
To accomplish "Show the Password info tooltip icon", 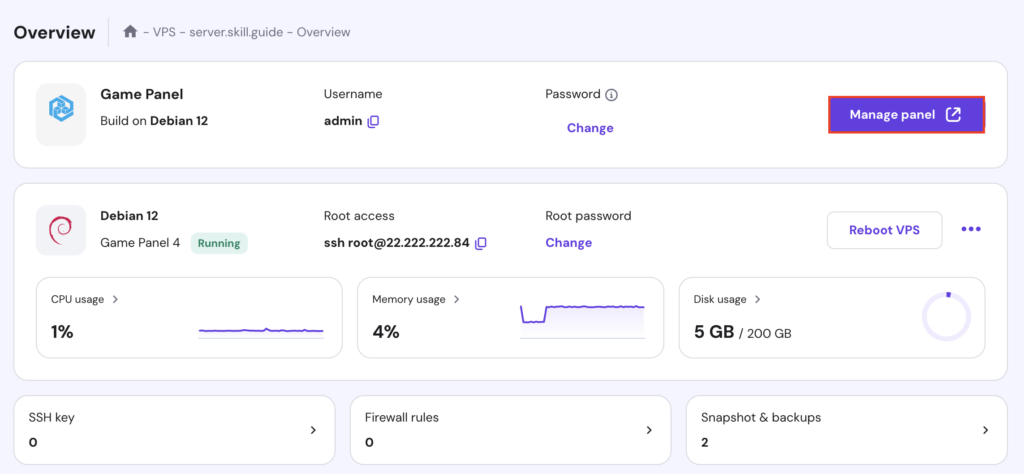I will point(611,95).
